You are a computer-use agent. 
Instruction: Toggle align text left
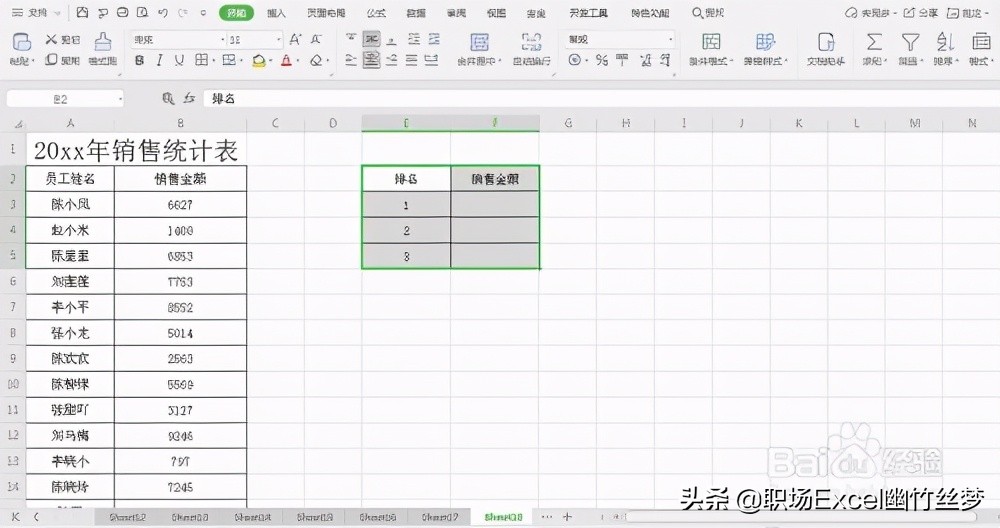tap(351, 60)
